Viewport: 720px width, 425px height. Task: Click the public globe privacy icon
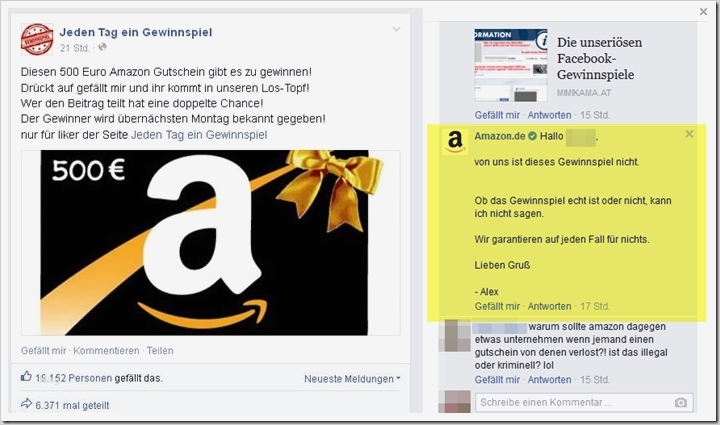coord(102,47)
